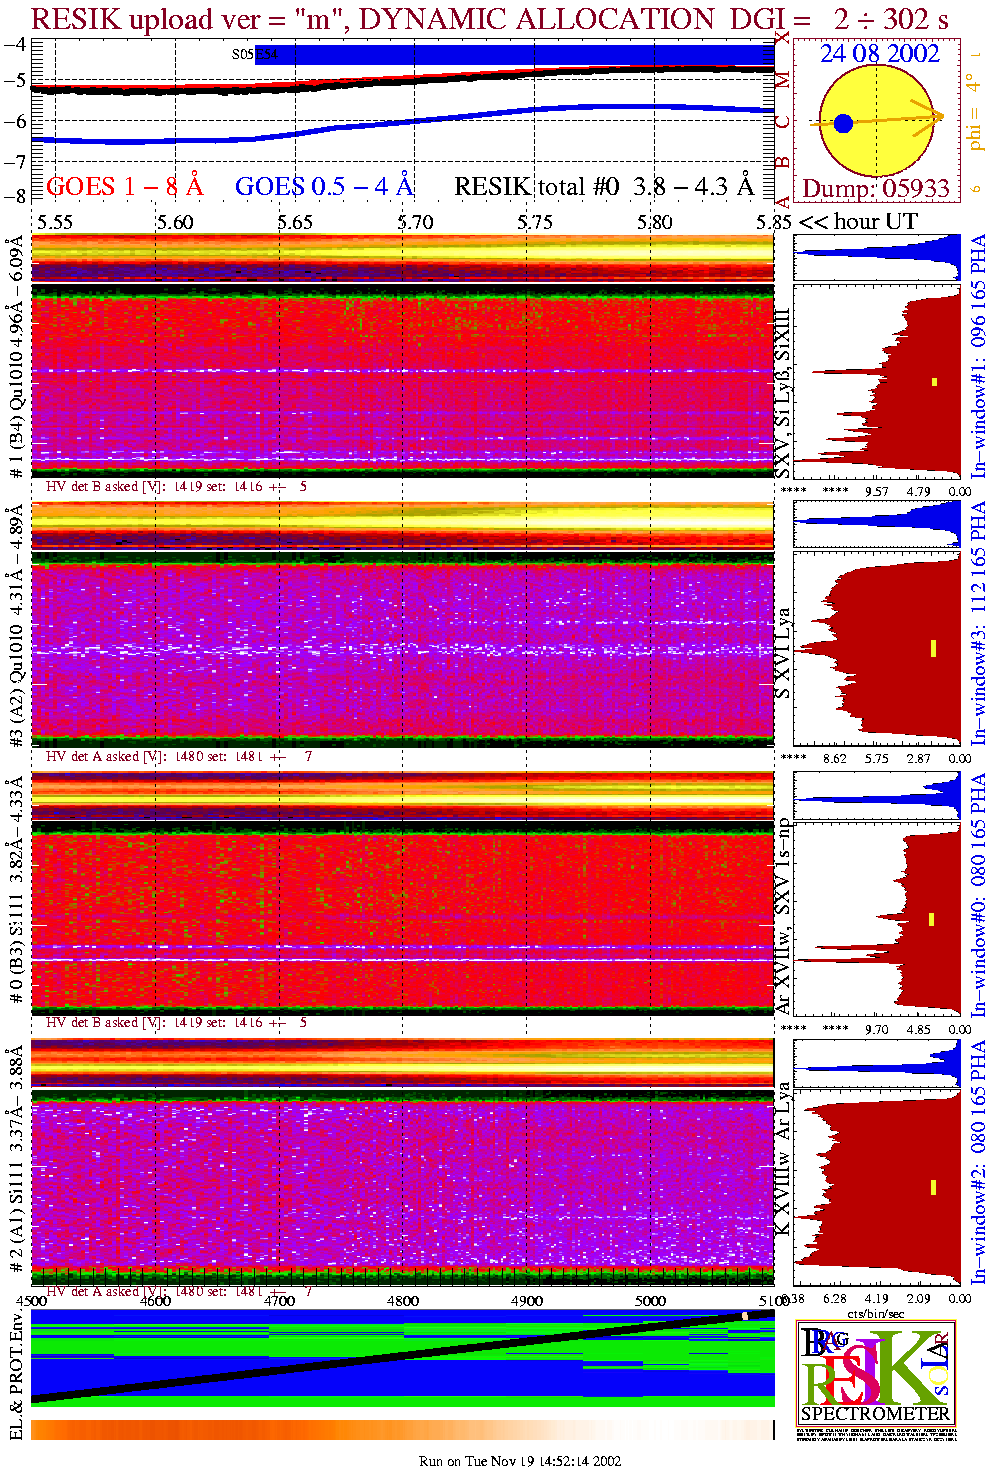Image resolution: width=1004 pixels, height=1476 pixels.
Task: Click the EL. & PROT. Env panel
Action: click(x=402, y=1357)
